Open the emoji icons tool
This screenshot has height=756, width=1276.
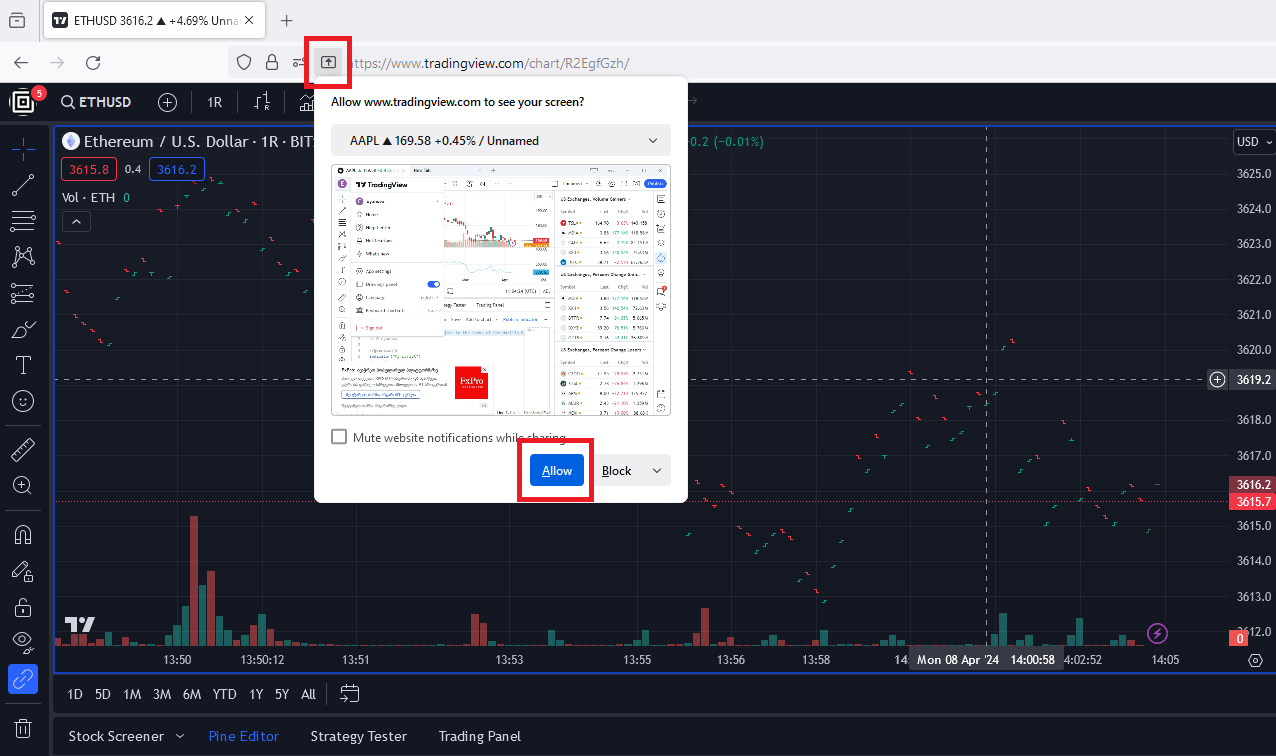click(23, 401)
